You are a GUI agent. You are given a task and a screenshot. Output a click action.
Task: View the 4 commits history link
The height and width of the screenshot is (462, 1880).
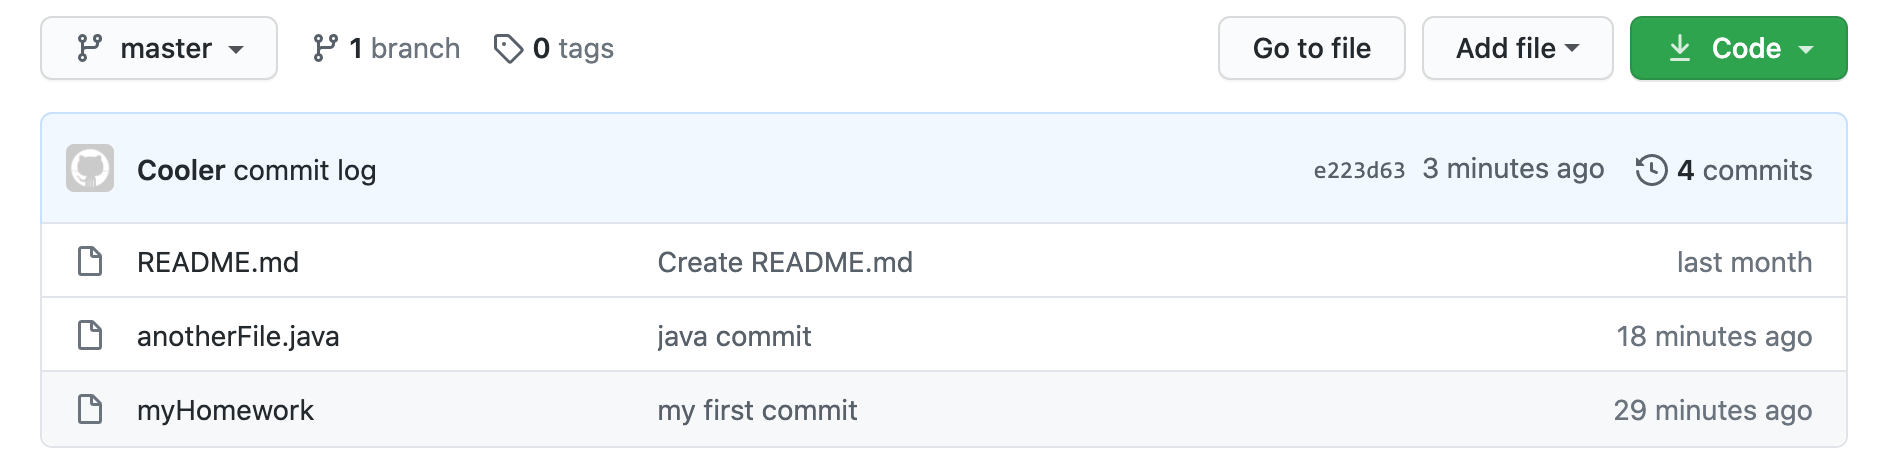pos(1744,170)
